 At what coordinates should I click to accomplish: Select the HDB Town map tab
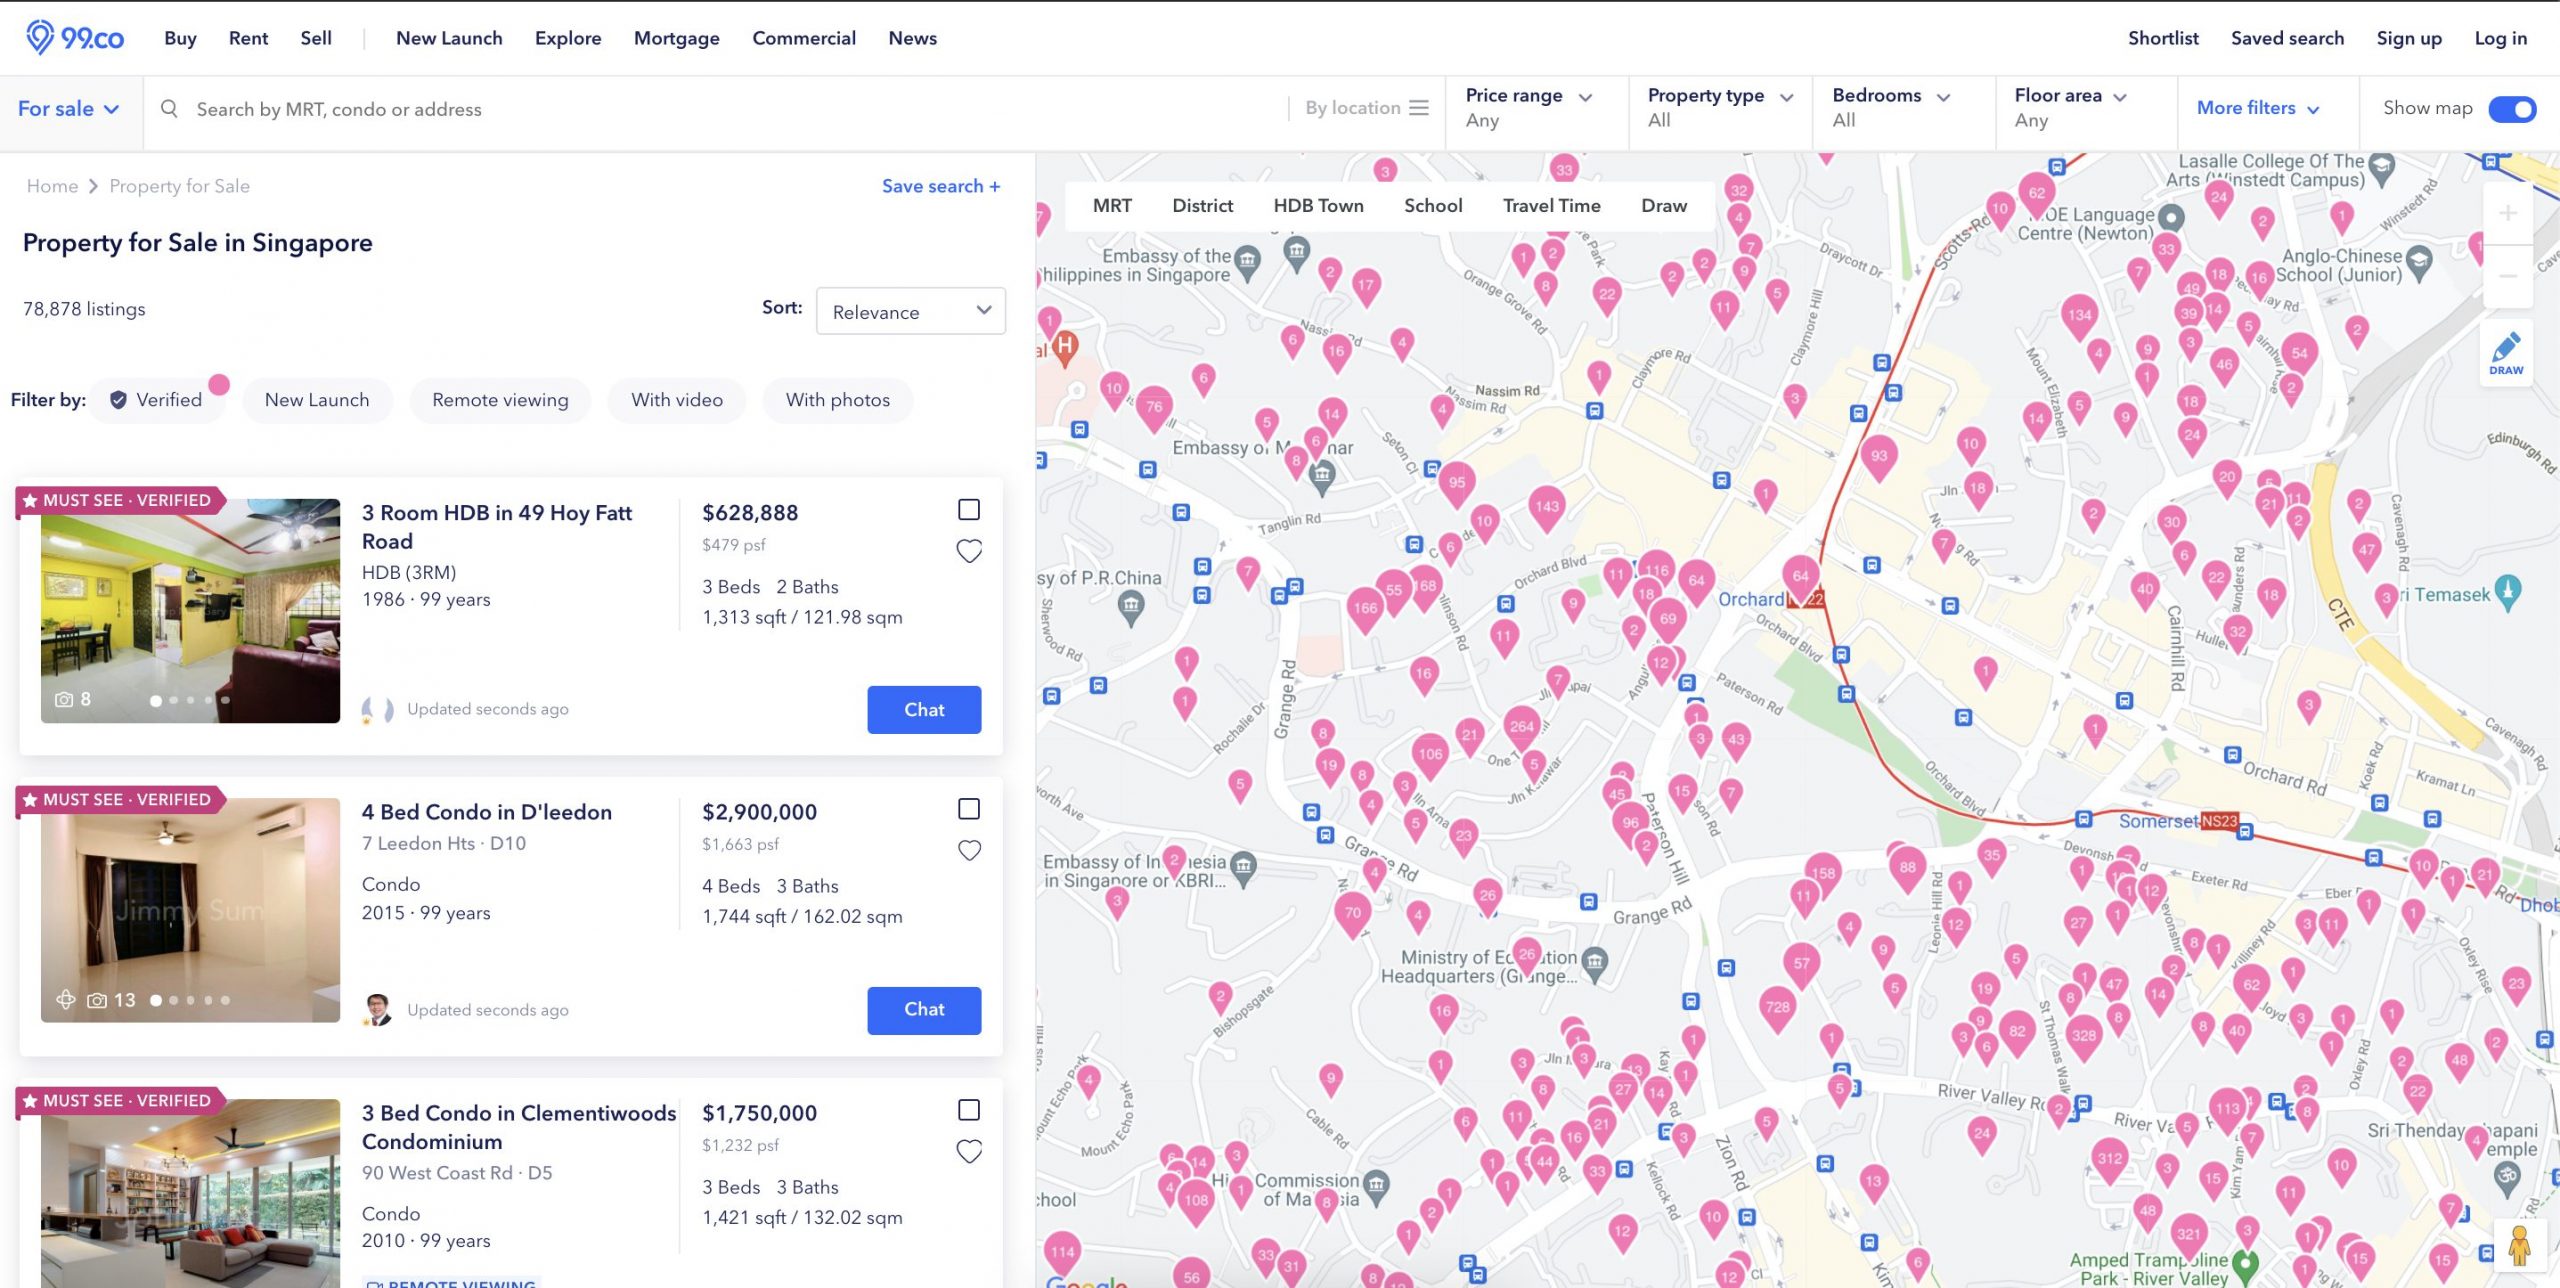1318,206
